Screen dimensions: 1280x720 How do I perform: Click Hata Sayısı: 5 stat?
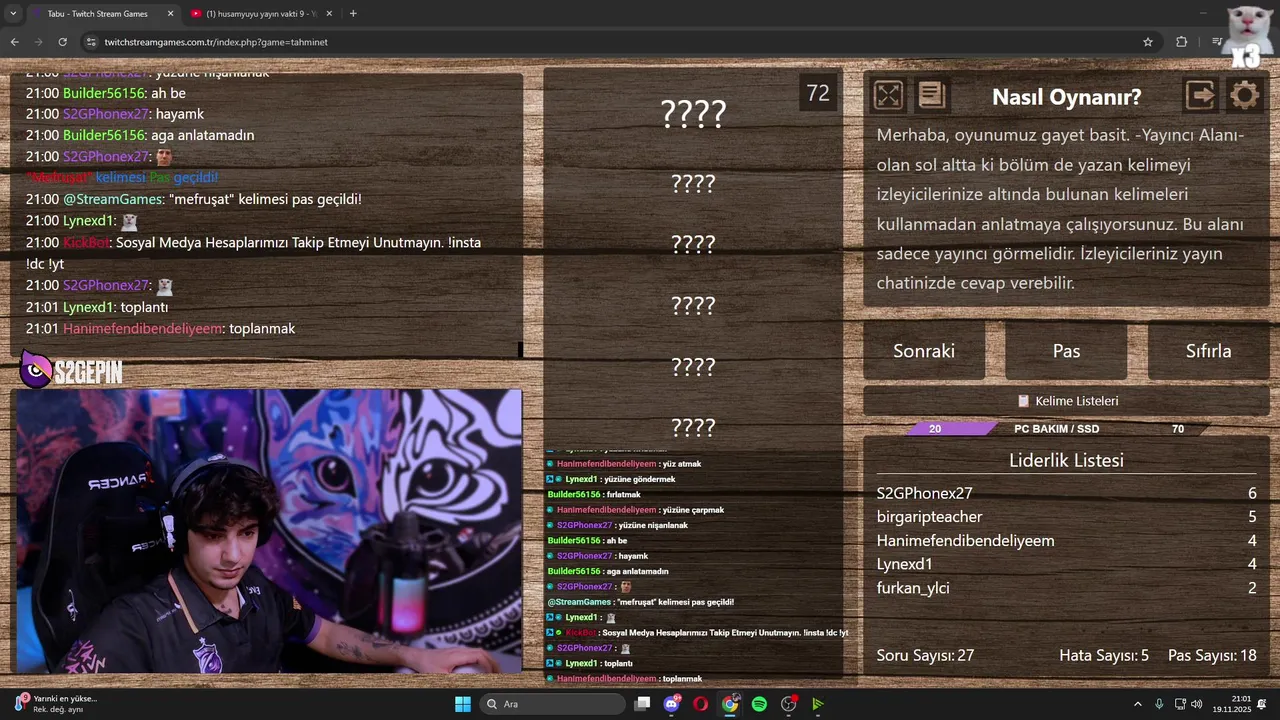pyautogui.click(x=1104, y=656)
